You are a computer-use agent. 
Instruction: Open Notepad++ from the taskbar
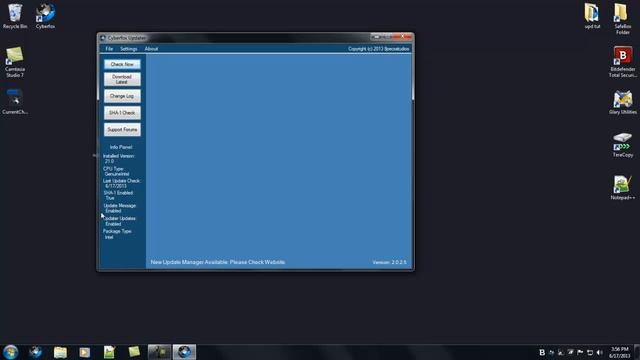[x=109, y=352]
